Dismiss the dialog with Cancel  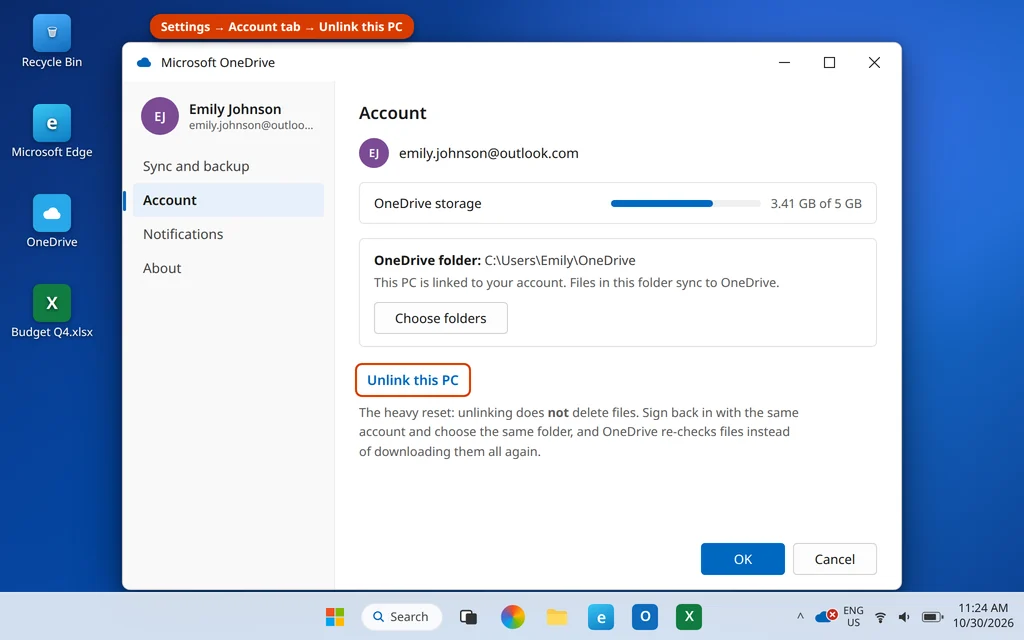(835, 559)
